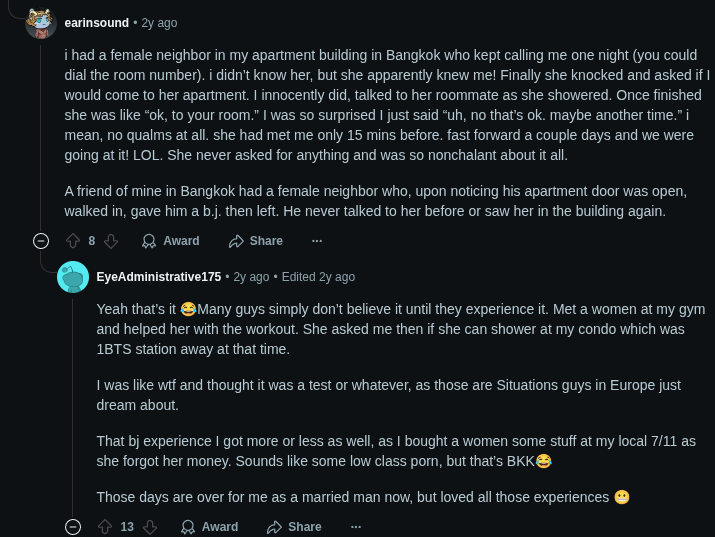
Task: Click earinsound's avatar image
Action: click(41, 23)
